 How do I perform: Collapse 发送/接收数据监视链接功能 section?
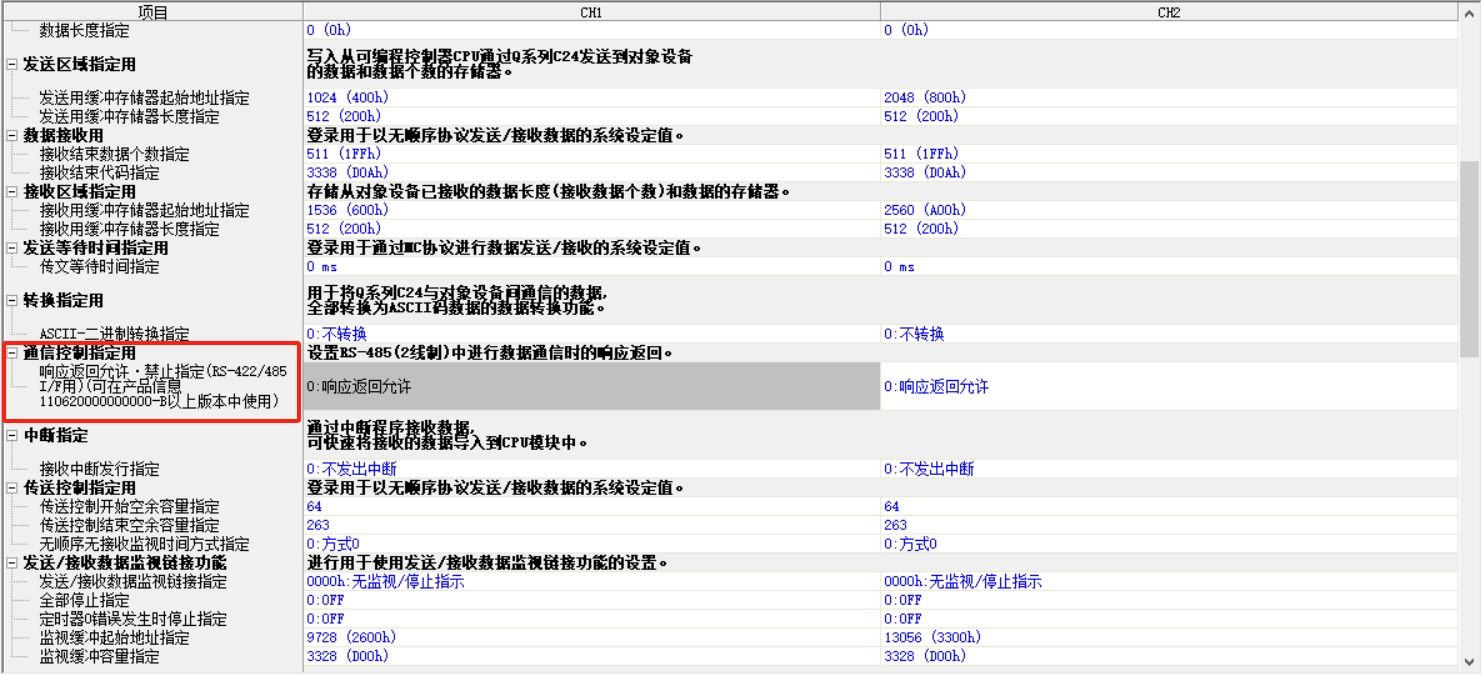(12, 564)
